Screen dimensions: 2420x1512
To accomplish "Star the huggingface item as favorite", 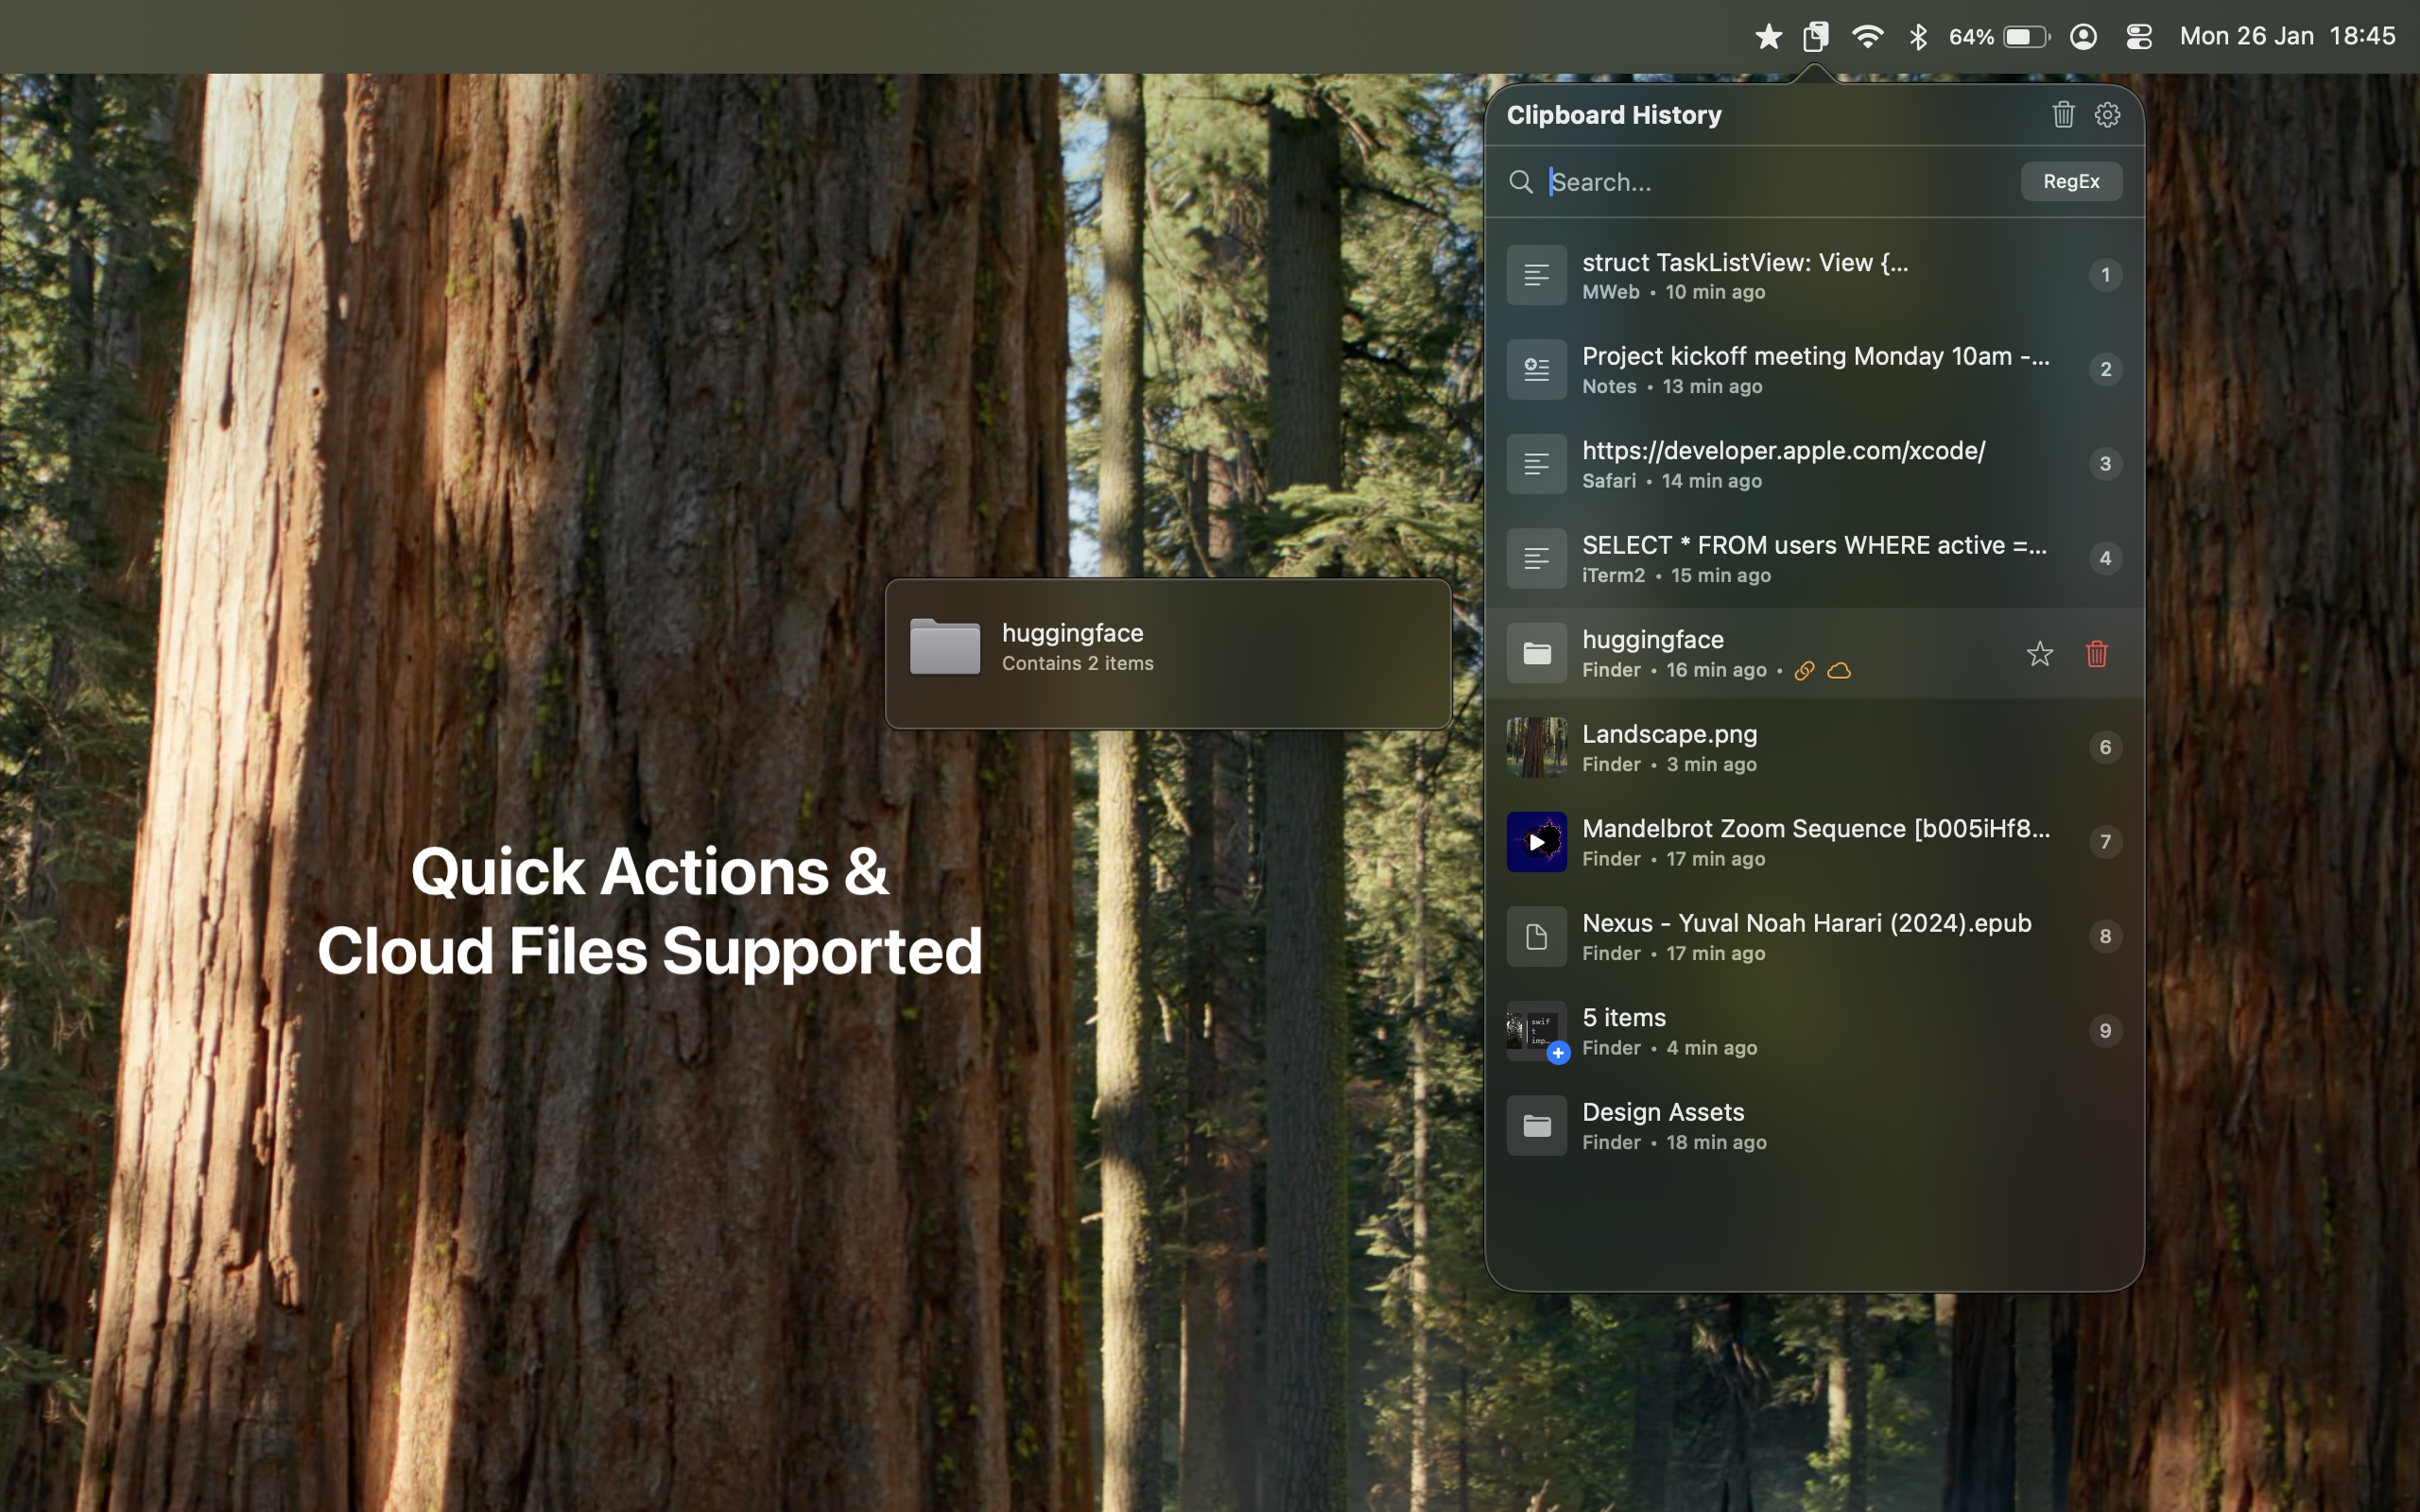I will (x=2039, y=653).
